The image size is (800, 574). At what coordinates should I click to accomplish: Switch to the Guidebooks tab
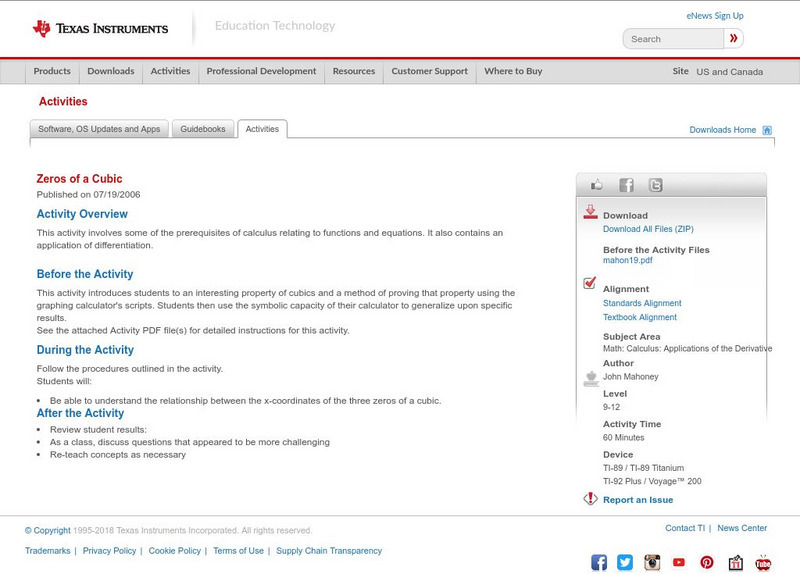(203, 129)
